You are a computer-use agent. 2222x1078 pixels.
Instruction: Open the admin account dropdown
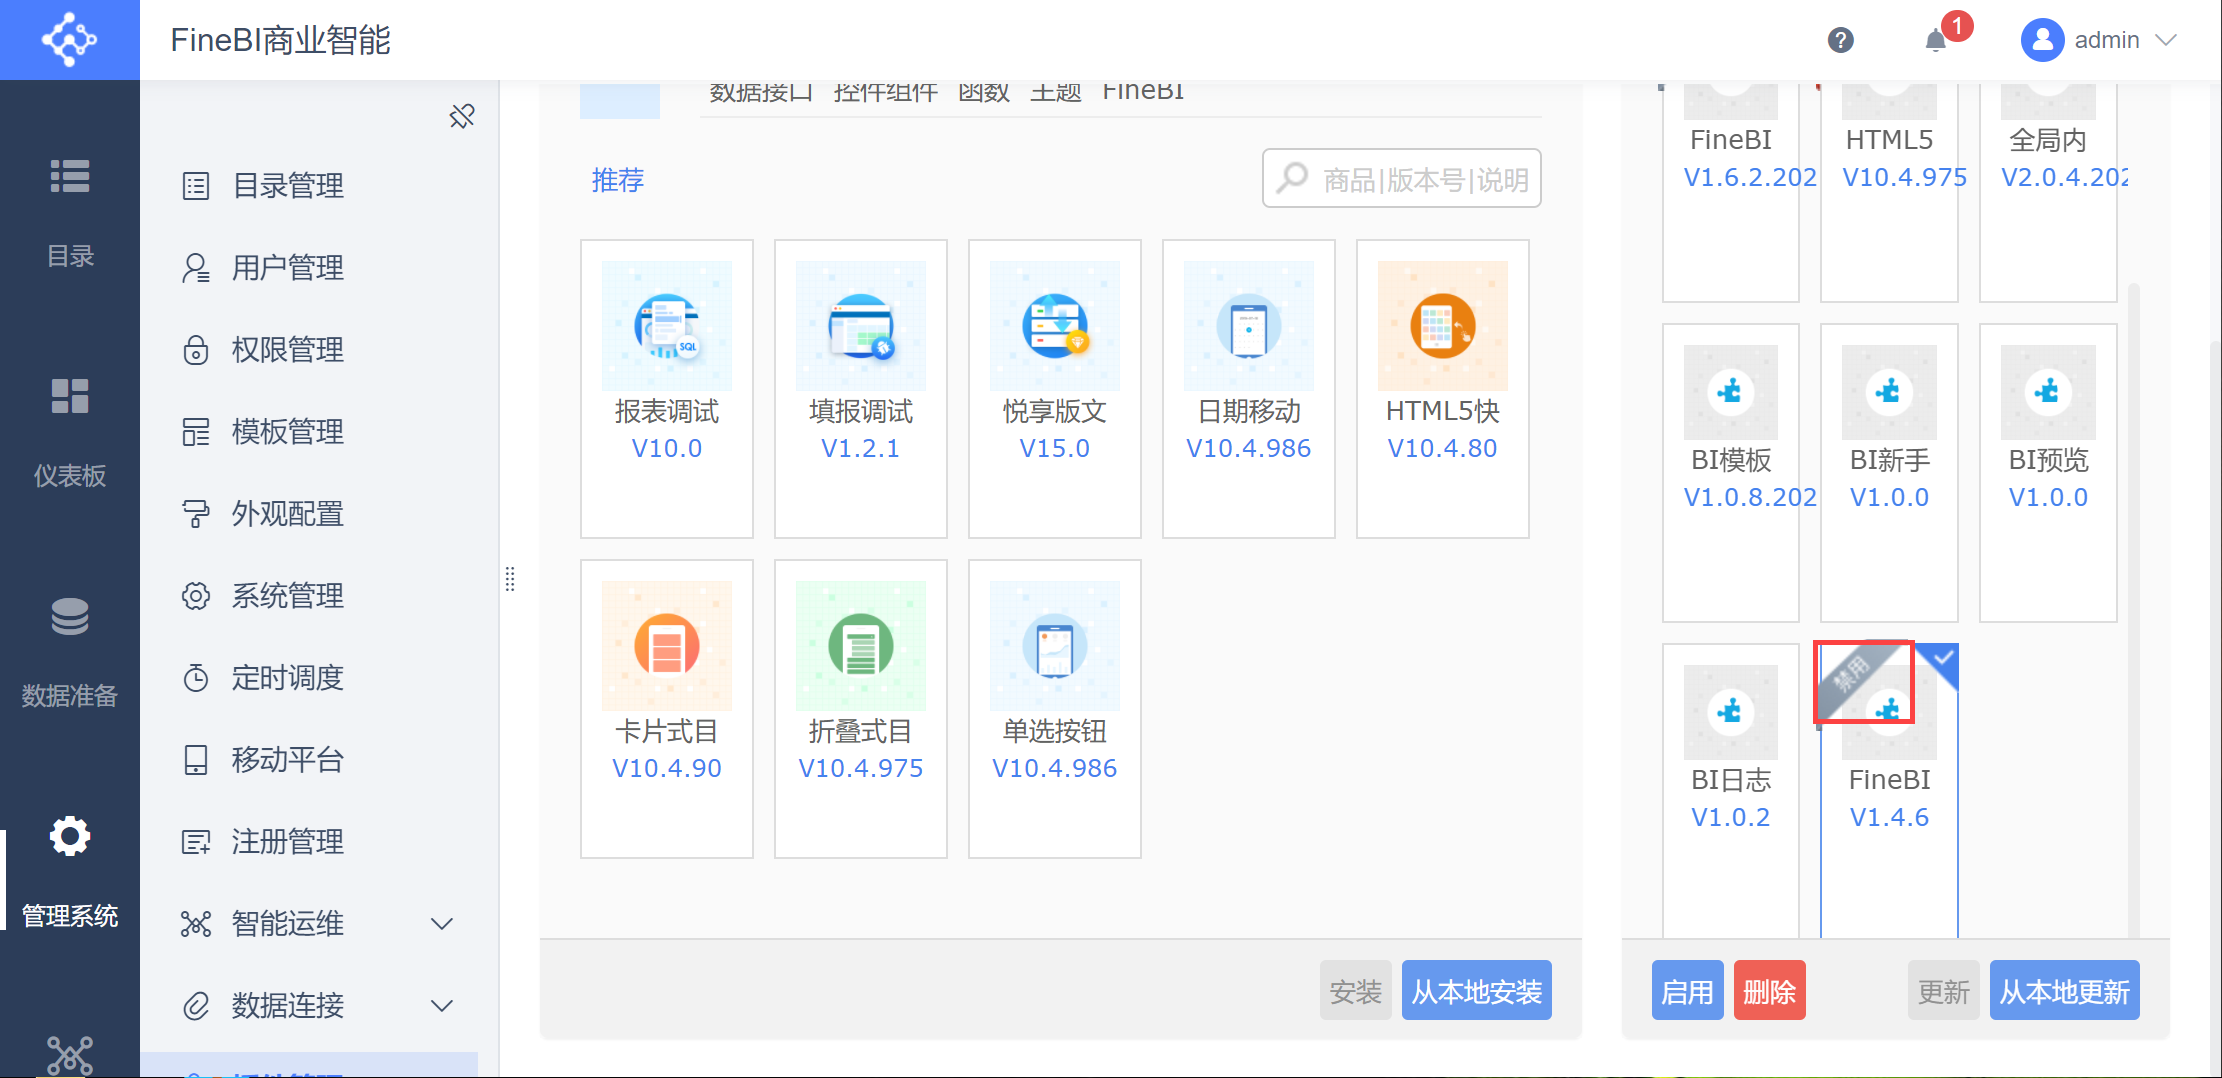(2098, 40)
